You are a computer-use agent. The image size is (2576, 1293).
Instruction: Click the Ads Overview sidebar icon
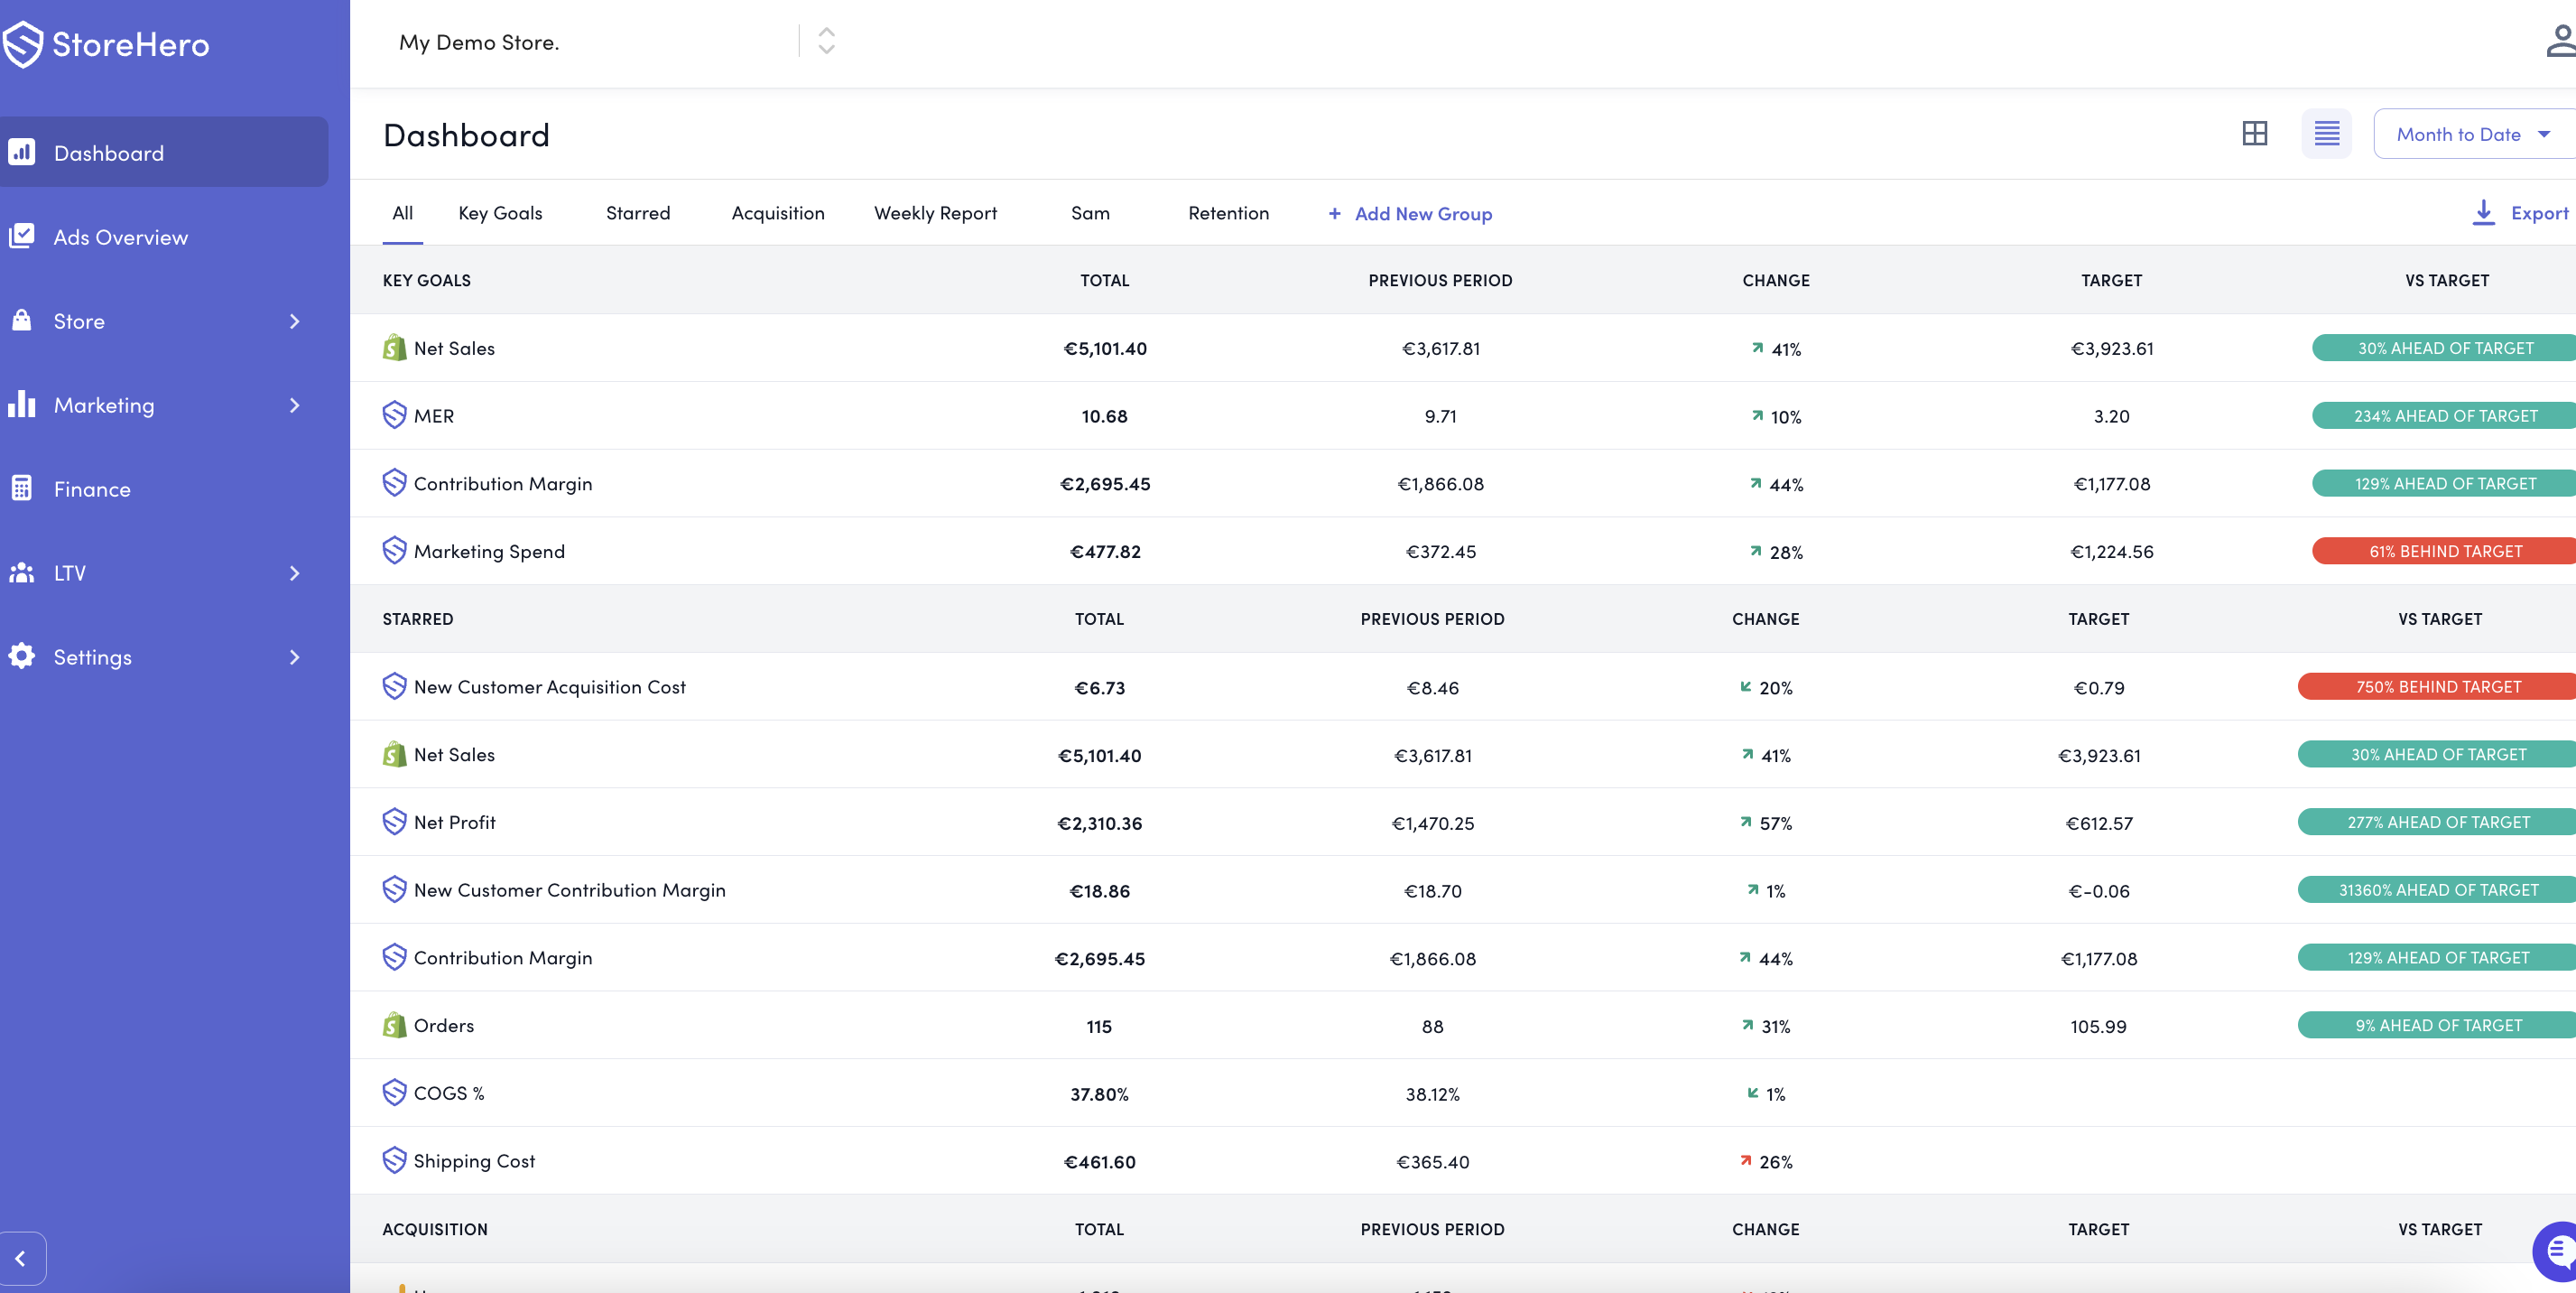click(22, 236)
